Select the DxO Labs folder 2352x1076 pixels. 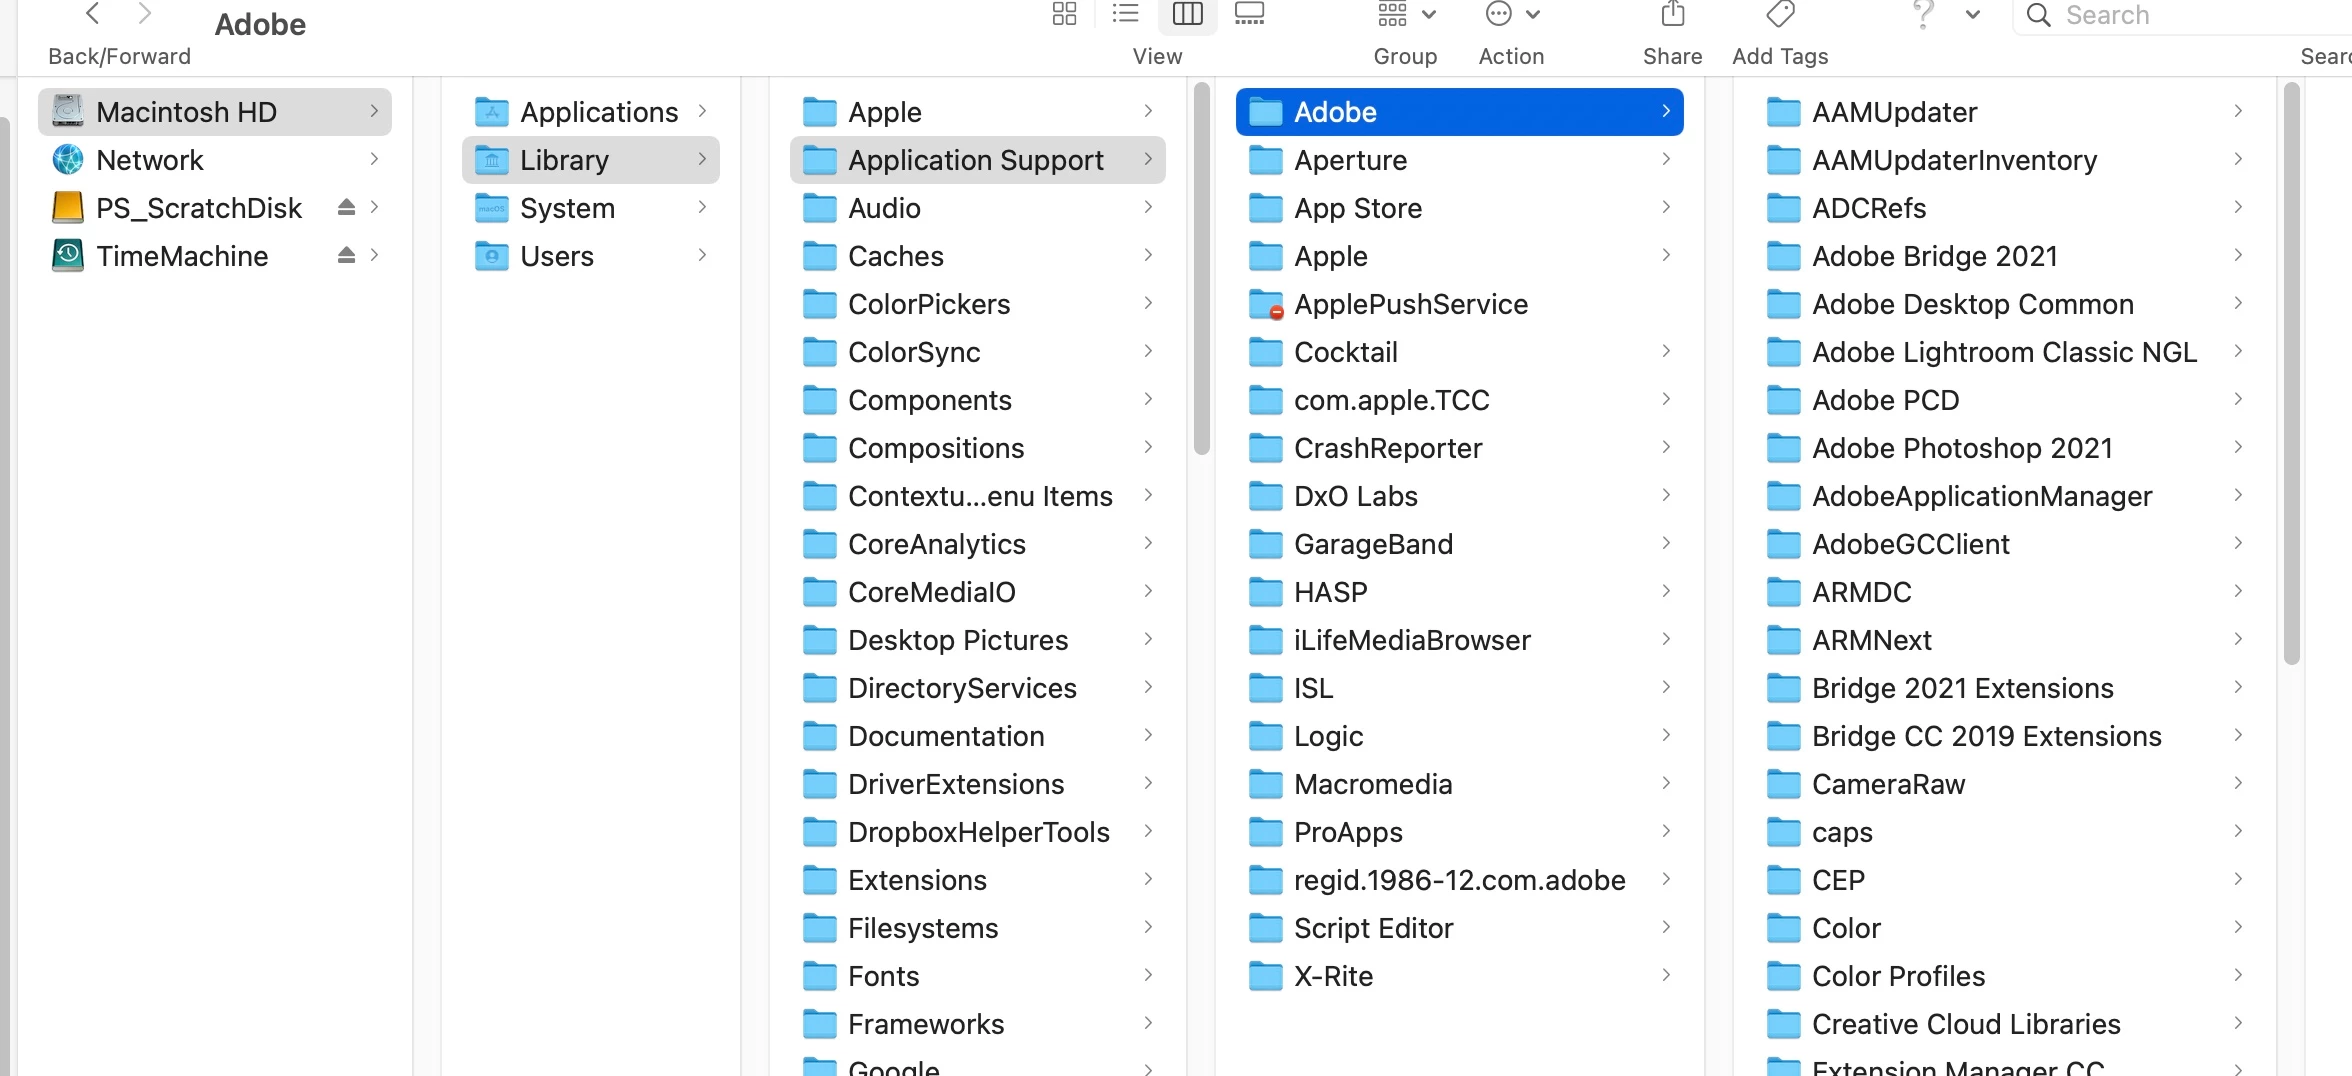[x=1460, y=496]
